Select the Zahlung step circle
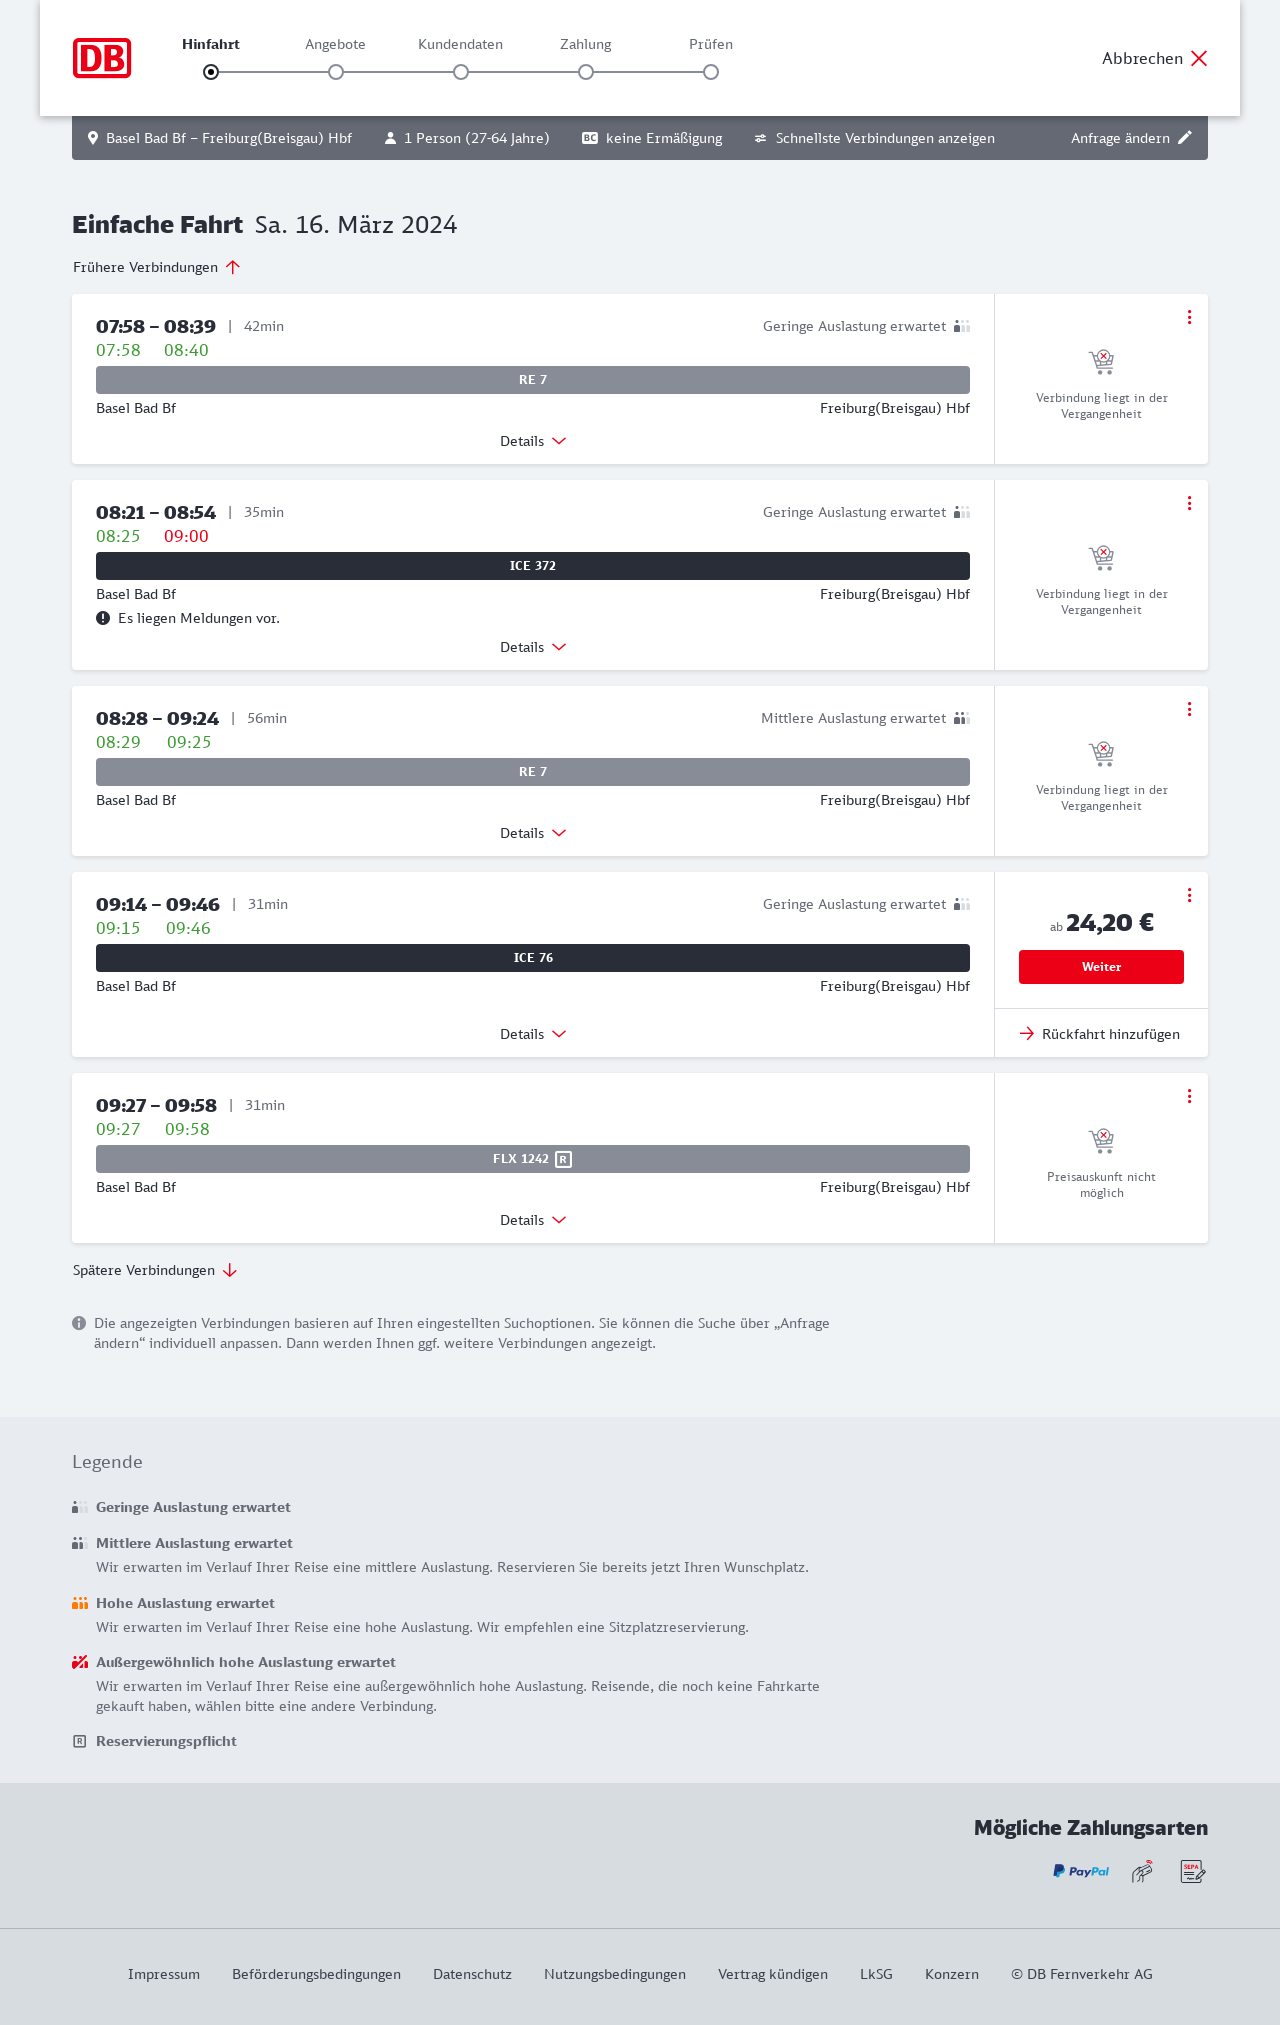Screen dimensions: 1280x2025 click(x=586, y=72)
